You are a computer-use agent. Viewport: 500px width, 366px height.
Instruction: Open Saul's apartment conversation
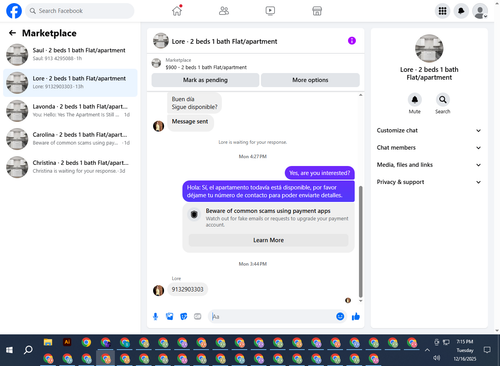[x=70, y=54]
